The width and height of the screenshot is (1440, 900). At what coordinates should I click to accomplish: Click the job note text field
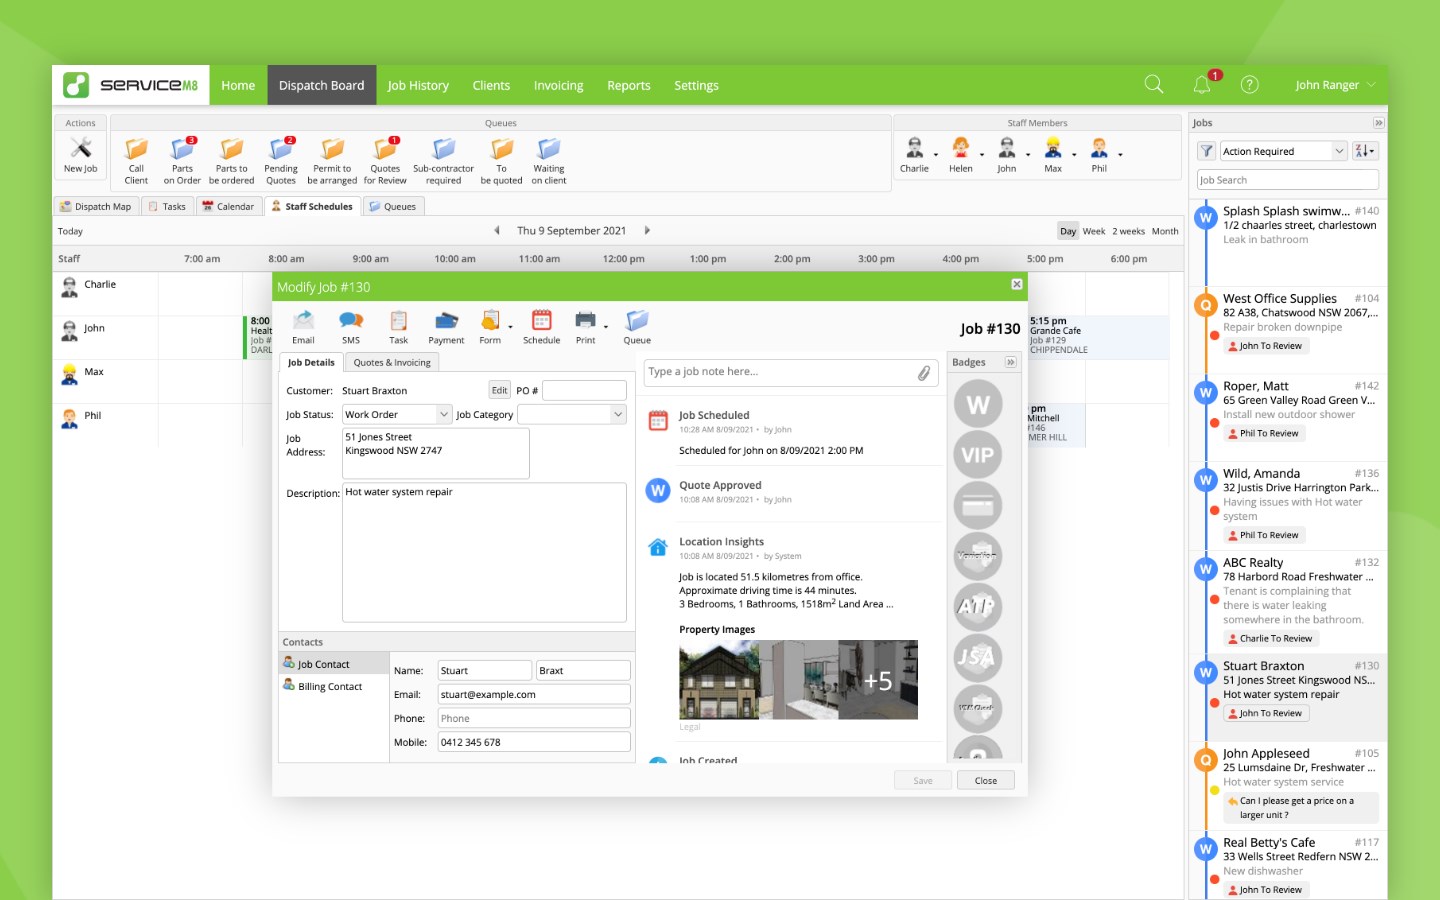coord(790,373)
